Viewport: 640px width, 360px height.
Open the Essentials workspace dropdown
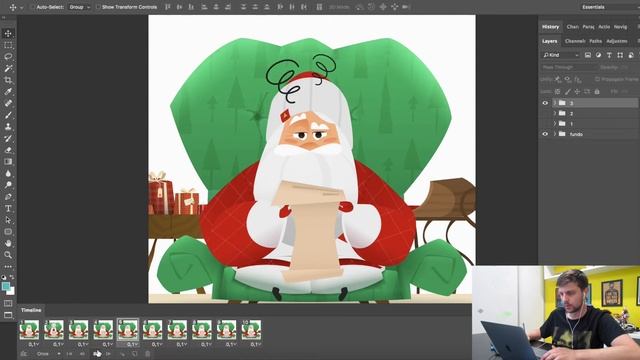610,7
